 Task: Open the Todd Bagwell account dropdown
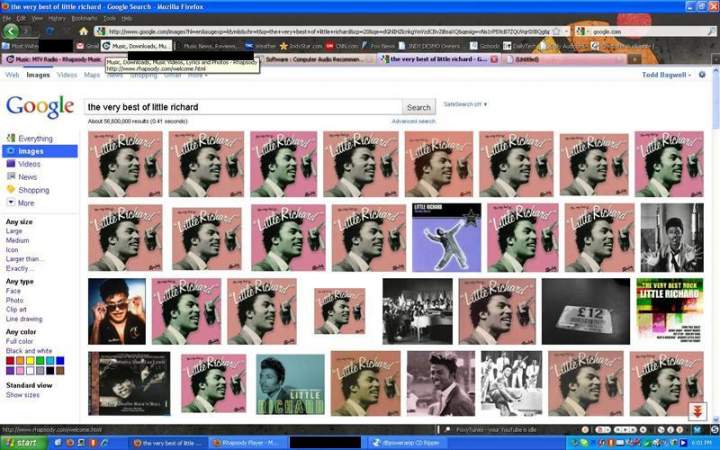(x=666, y=74)
